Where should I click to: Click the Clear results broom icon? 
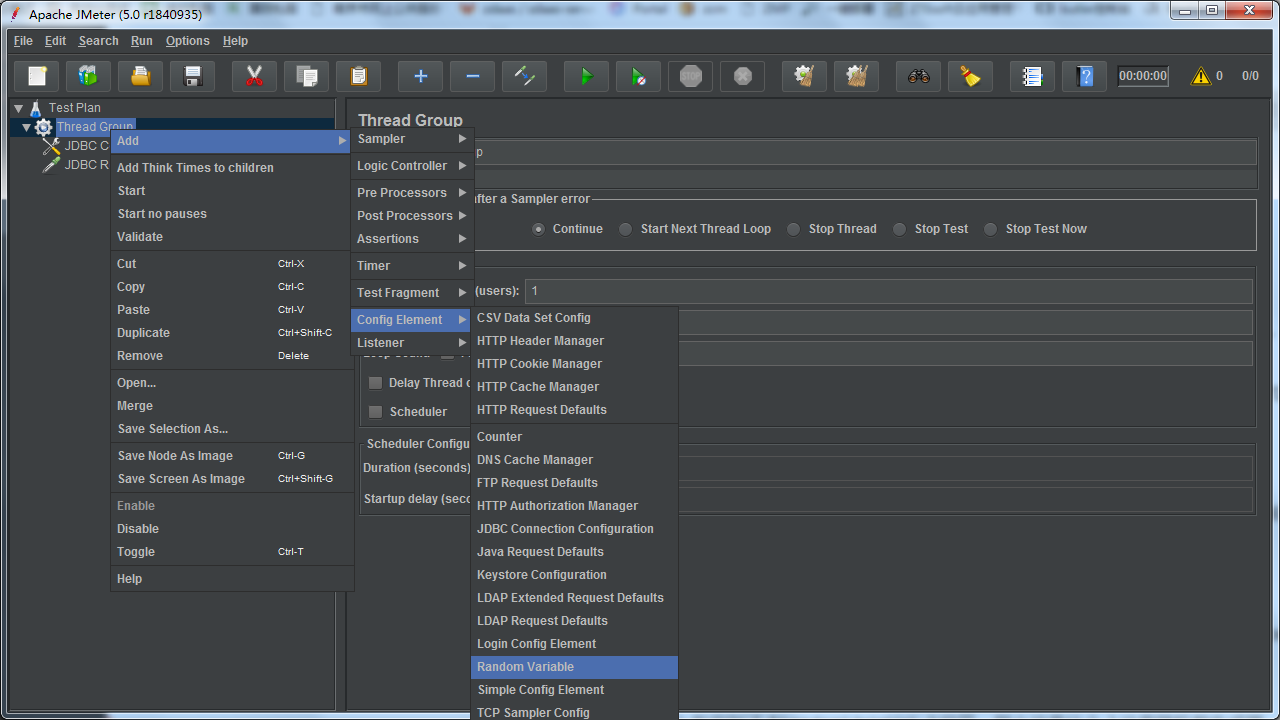tap(804, 76)
